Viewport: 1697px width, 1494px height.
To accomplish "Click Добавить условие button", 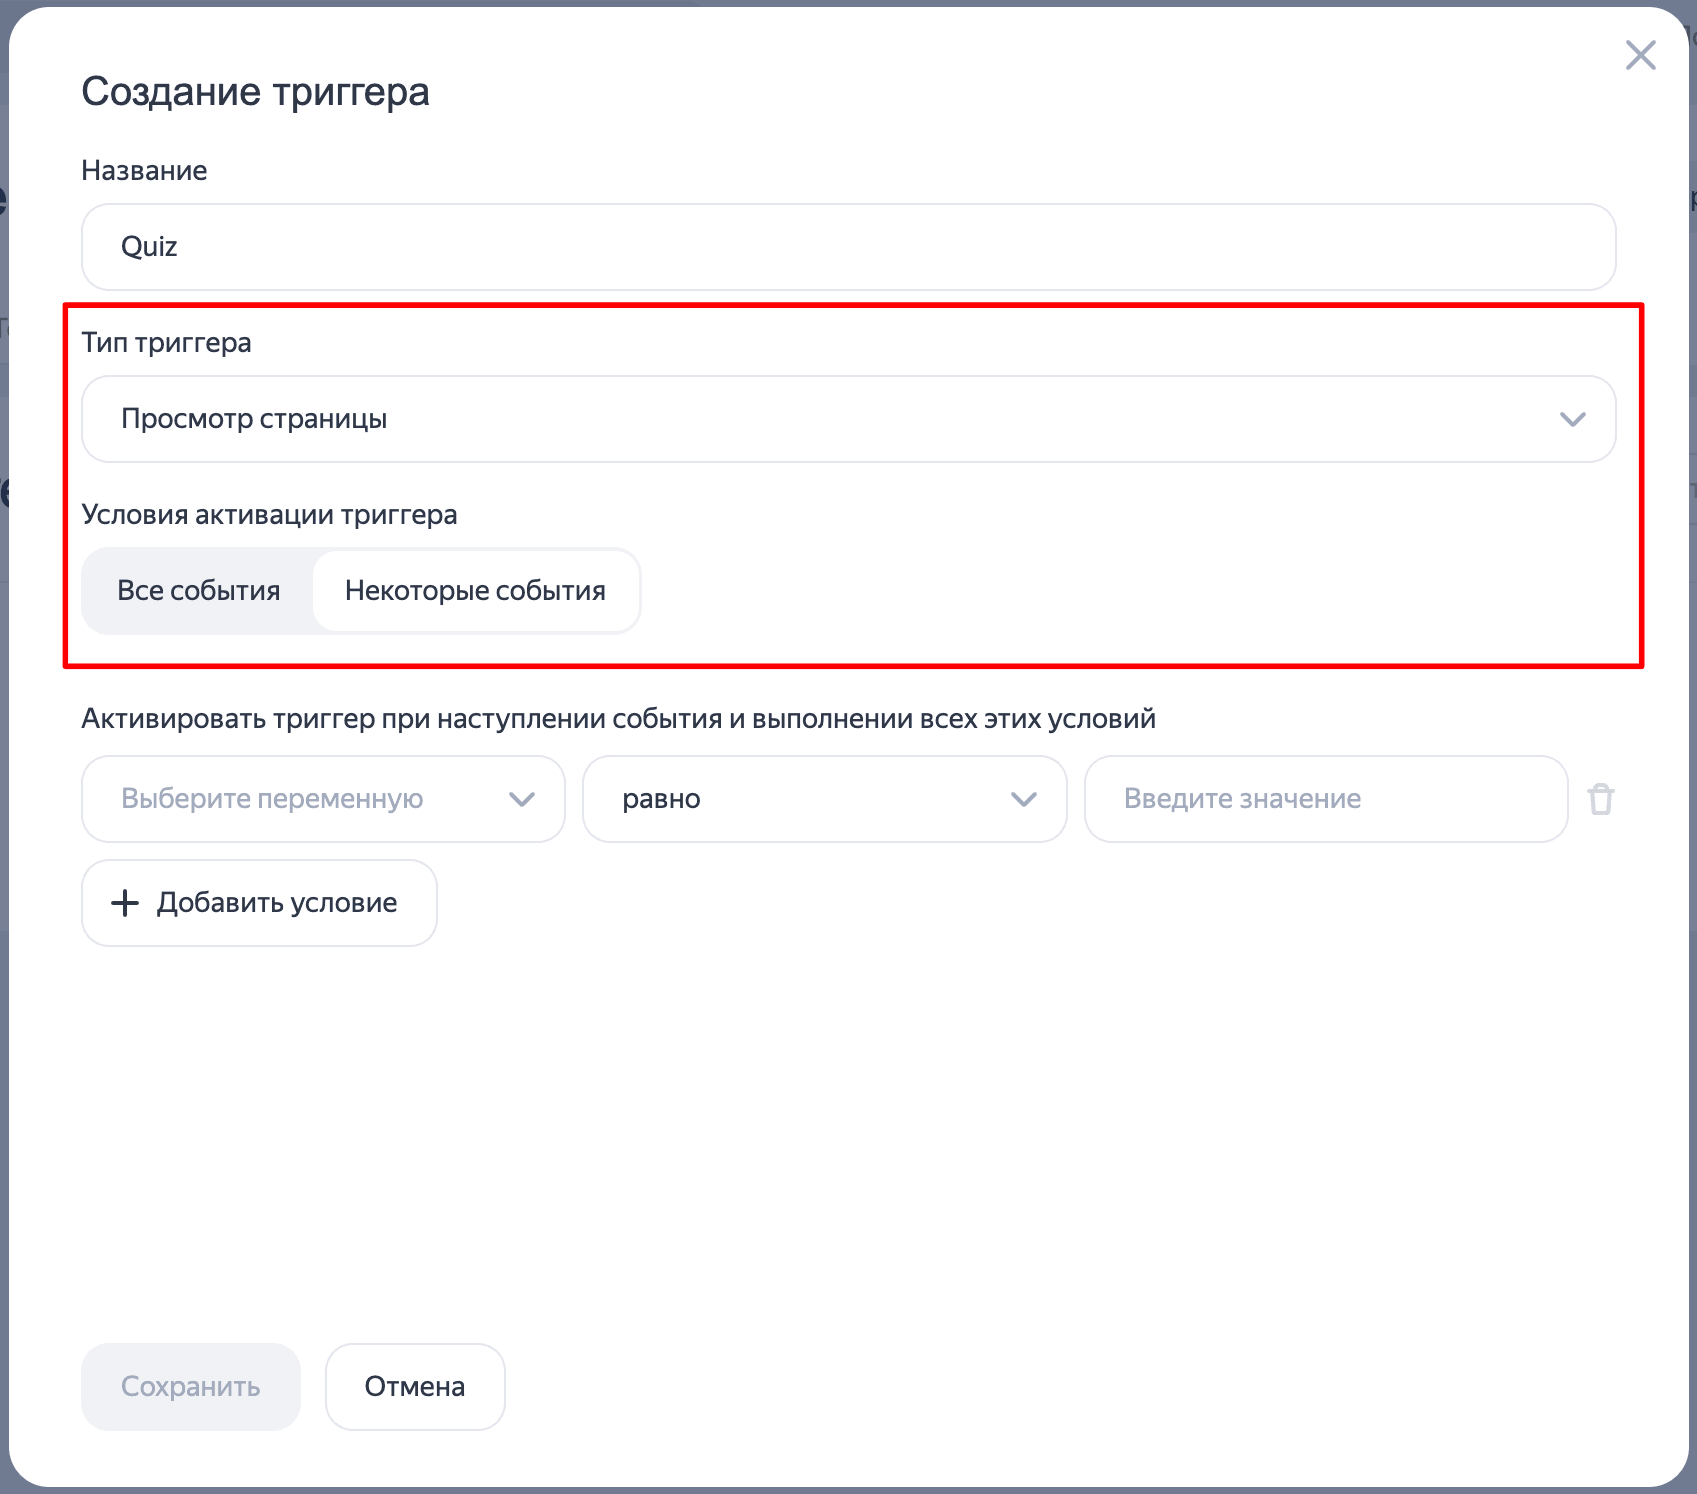I will point(259,903).
